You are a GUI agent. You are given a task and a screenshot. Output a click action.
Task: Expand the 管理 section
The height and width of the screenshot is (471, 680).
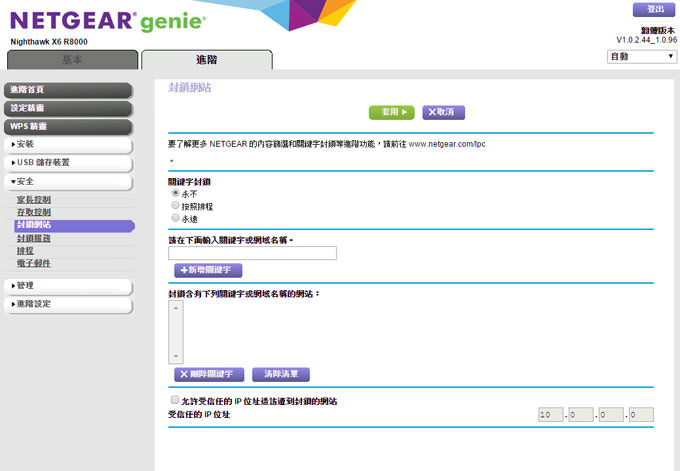[68, 286]
